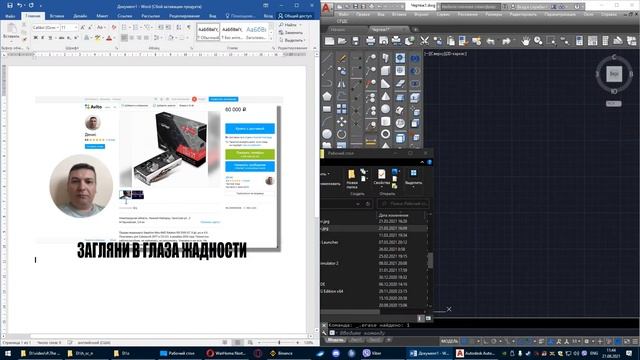Select the Move tool in AutoCAD's modify palette
Image resolution: width=640 pixels, height=360 pixels.
point(342,122)
